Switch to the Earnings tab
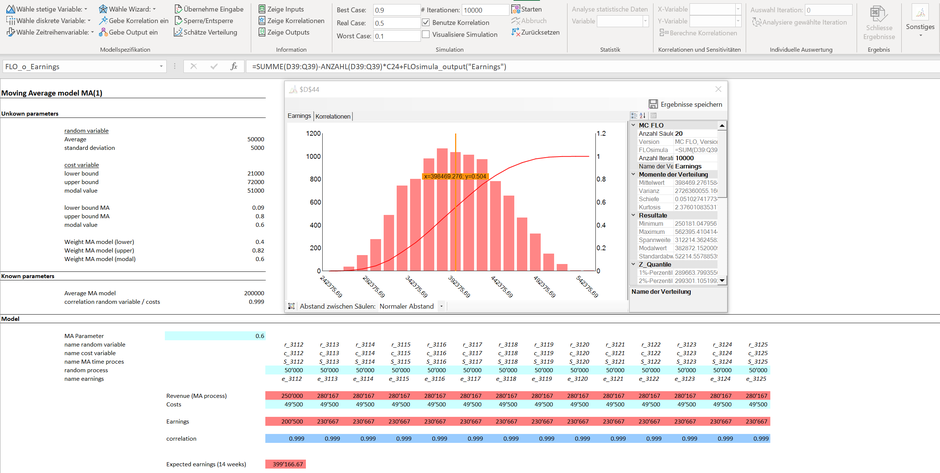940x473 pixels. point(300,116)
